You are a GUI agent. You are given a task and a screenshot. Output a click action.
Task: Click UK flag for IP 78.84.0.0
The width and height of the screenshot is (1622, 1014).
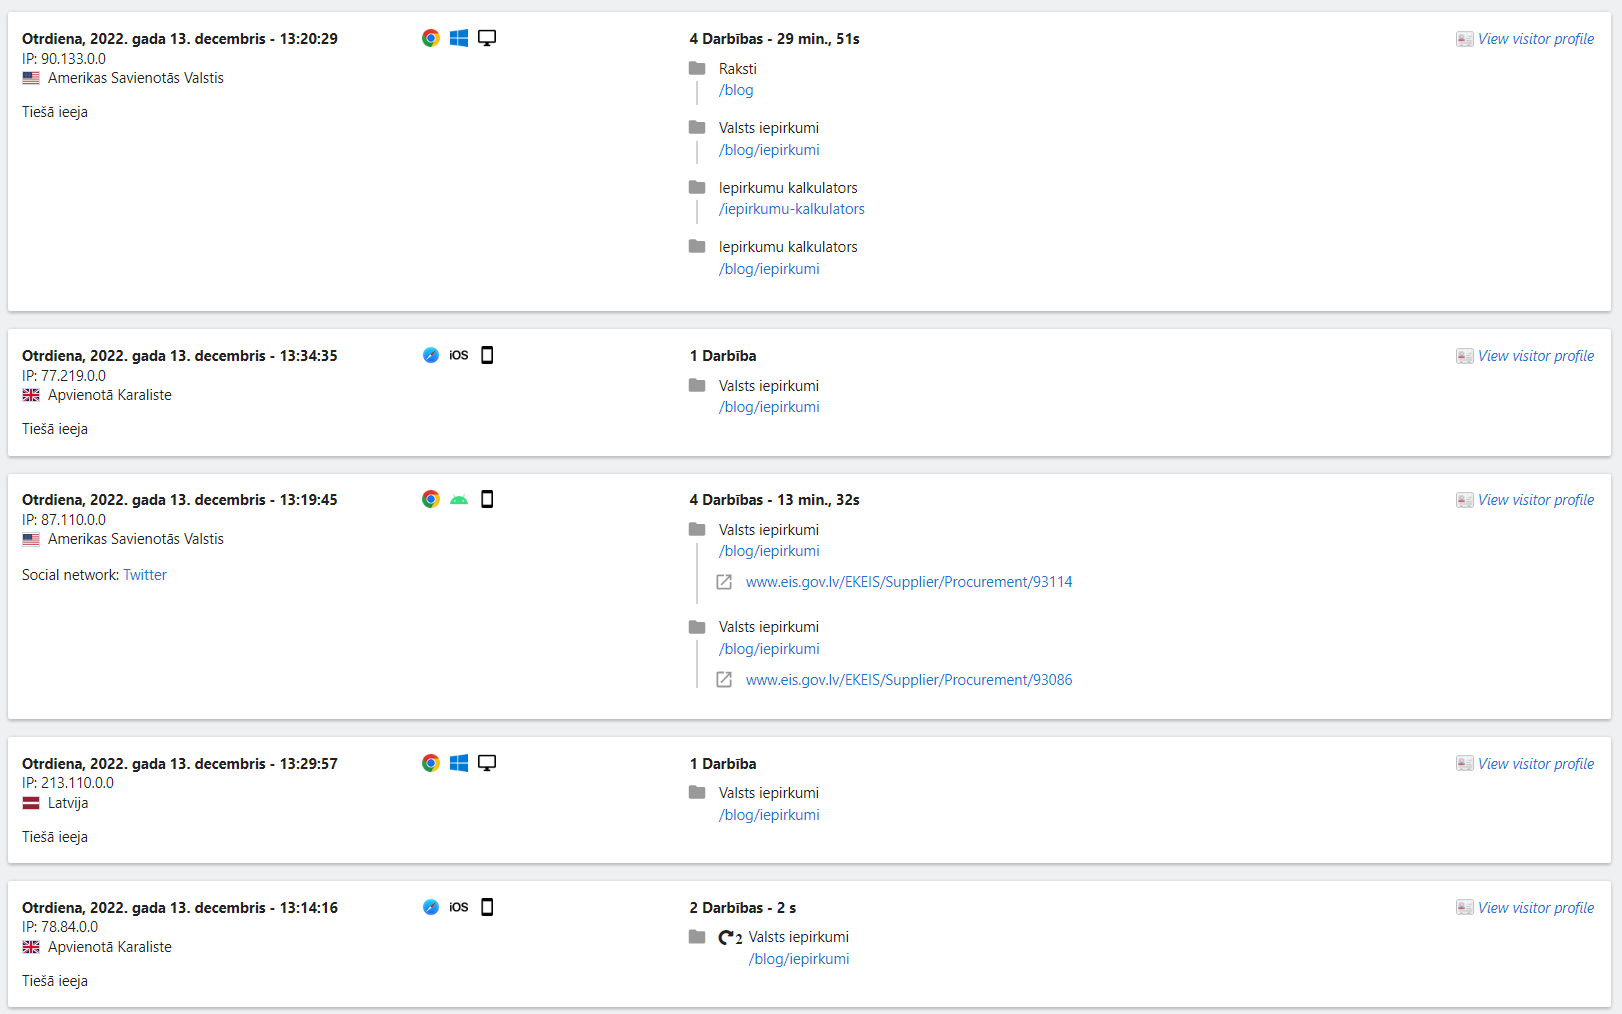coord(31,947)
